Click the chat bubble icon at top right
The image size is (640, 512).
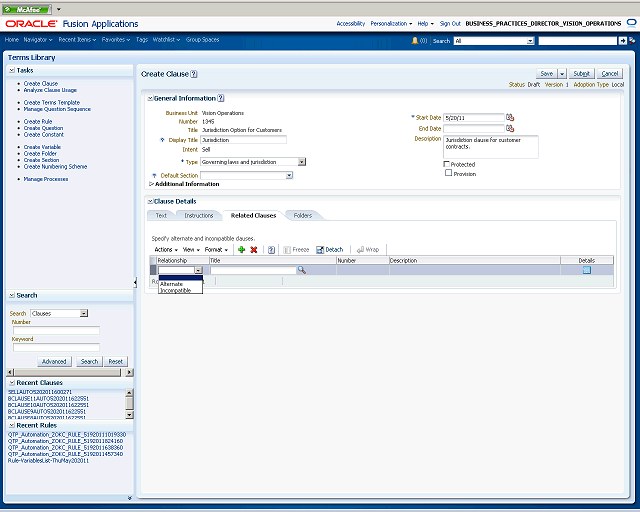pos(631,23)
